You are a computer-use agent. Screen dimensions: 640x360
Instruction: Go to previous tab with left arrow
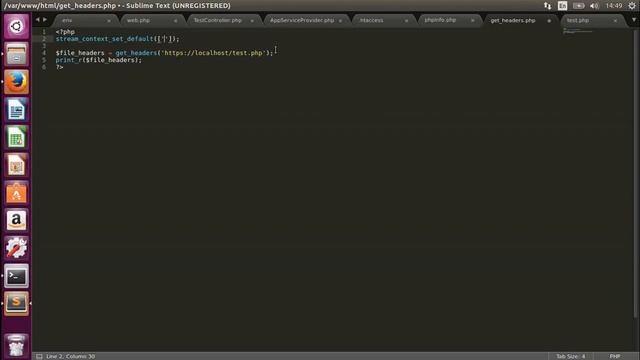[37, 20]
